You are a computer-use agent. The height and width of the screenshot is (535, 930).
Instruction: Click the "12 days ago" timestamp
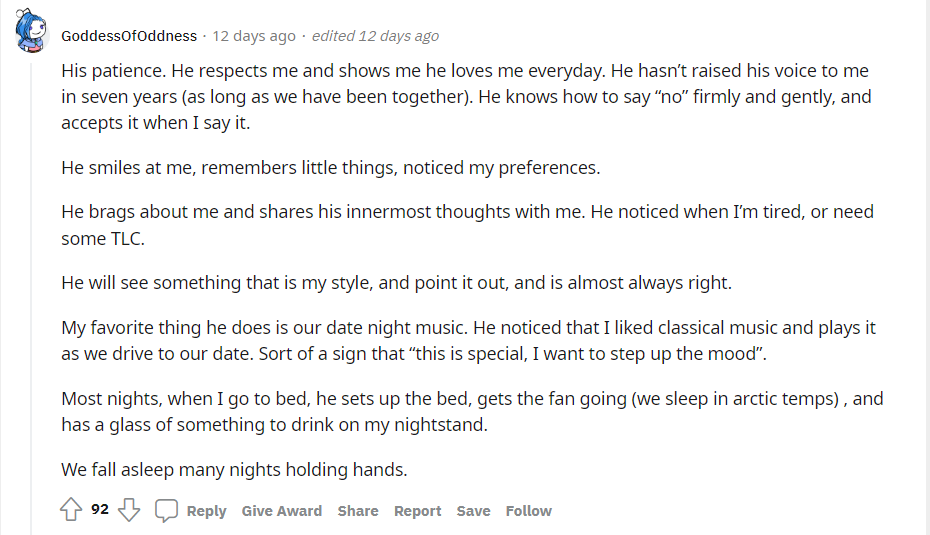coord(254,36)
